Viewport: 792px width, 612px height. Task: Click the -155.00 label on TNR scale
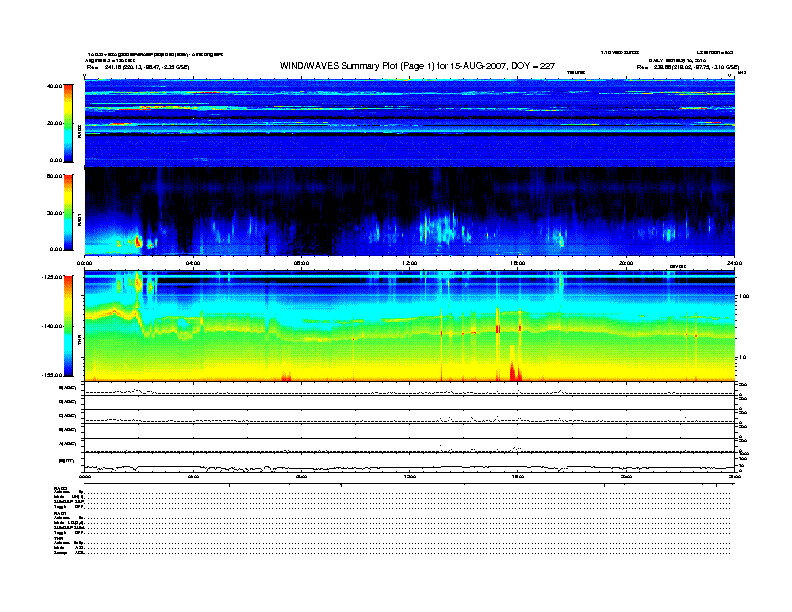[53, 375]
